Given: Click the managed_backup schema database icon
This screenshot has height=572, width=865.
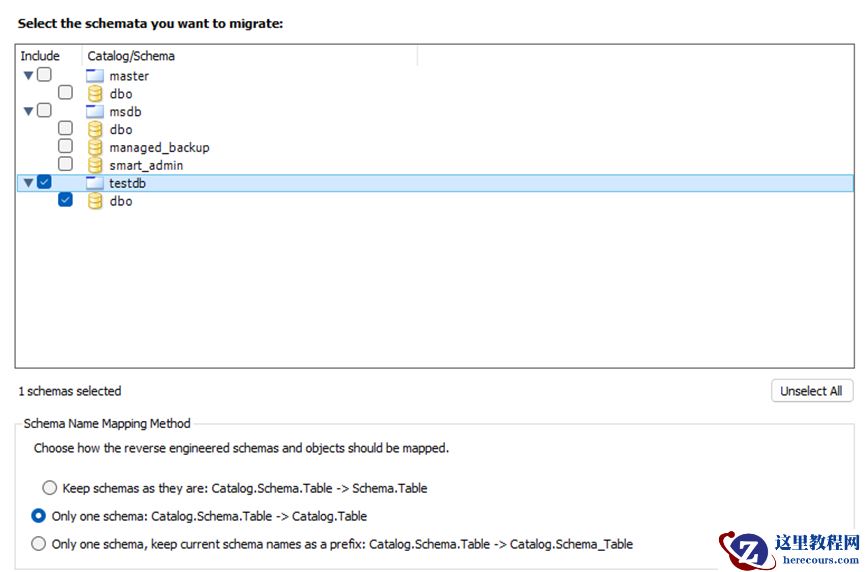Looking at the screenshot, I should pos(95,148).
